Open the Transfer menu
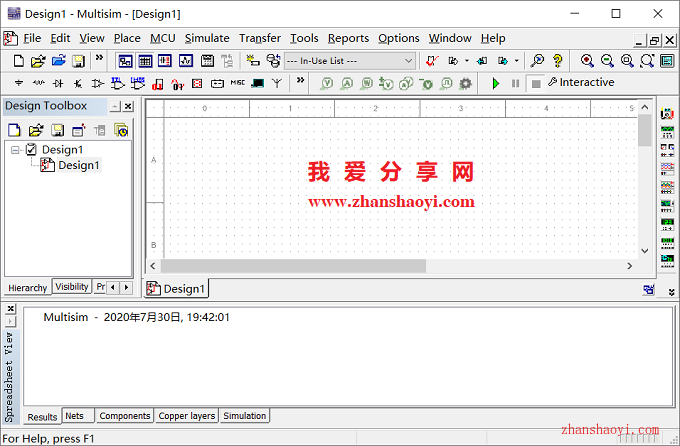Screen dimensions: 680x446 coord(260,38)
